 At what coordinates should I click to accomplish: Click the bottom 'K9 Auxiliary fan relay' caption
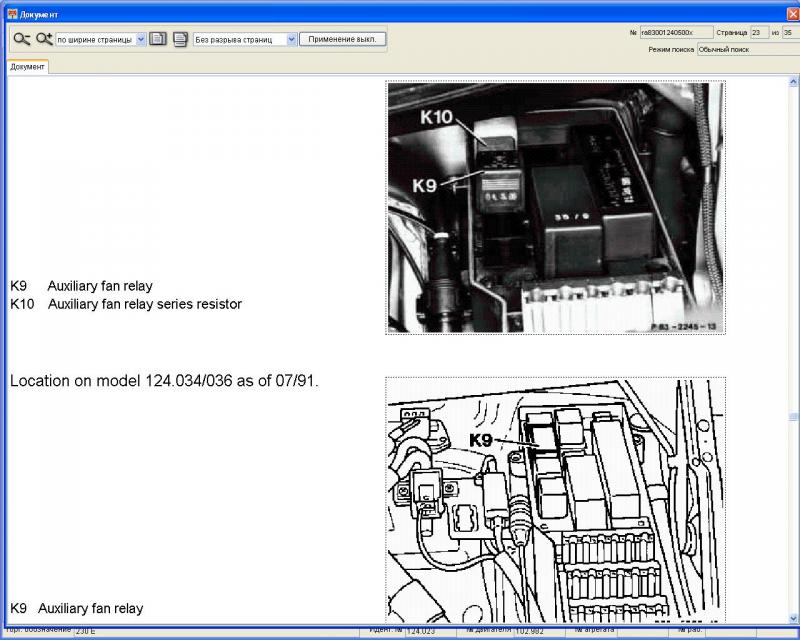77,608
